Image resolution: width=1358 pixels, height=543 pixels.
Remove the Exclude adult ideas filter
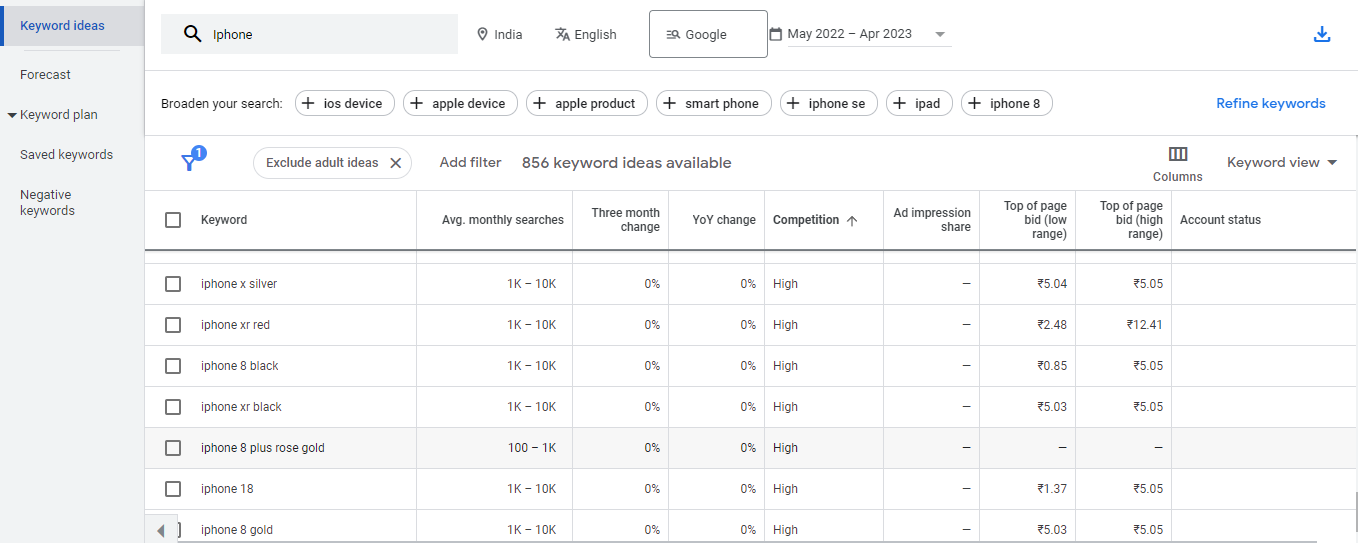tap(395, 163)
